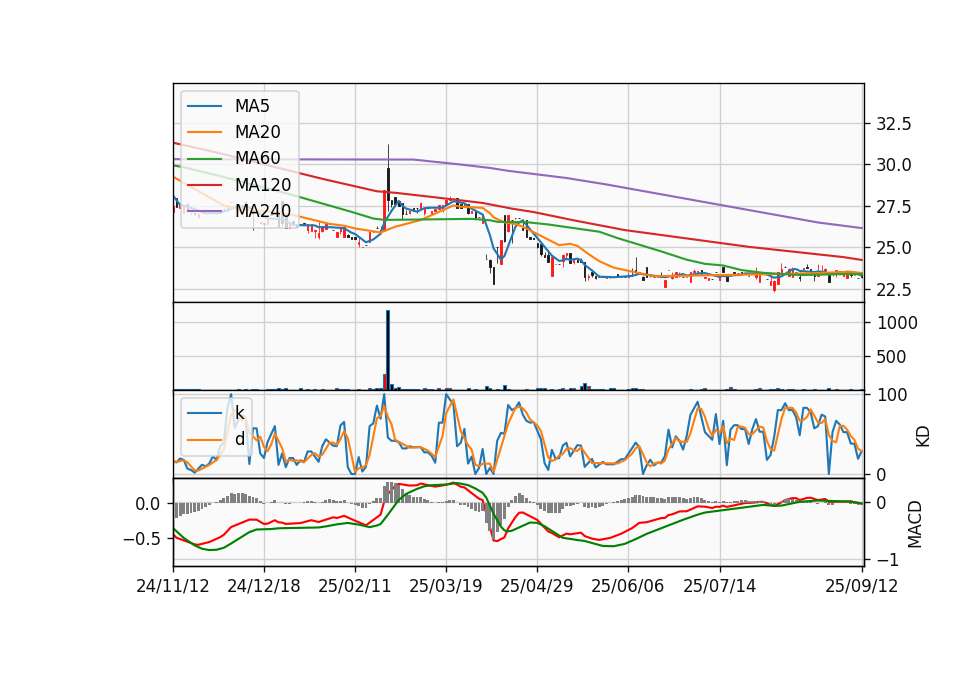Click the MA240 legend label
960x690 pixels.
(263, 211)
